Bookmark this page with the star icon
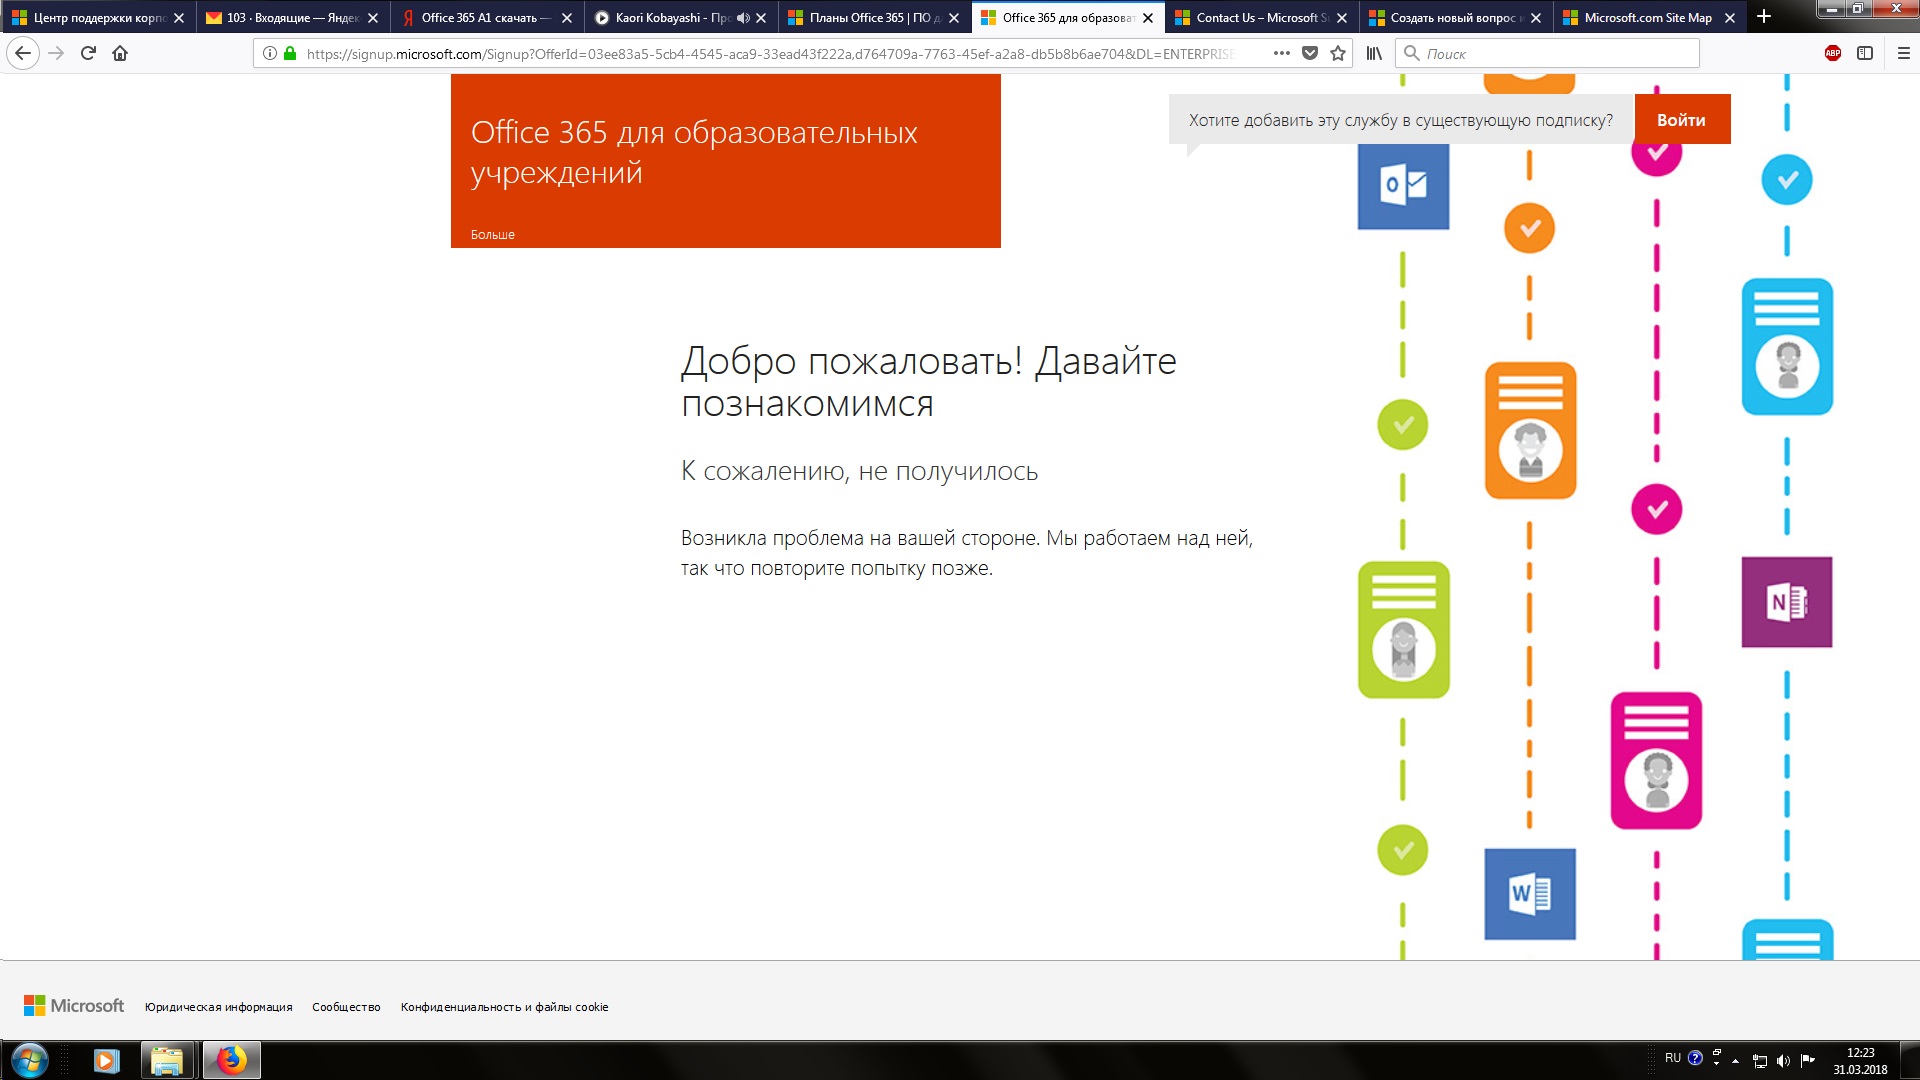Viewport: 1920px width, 1080px height. pos(1338,53)
